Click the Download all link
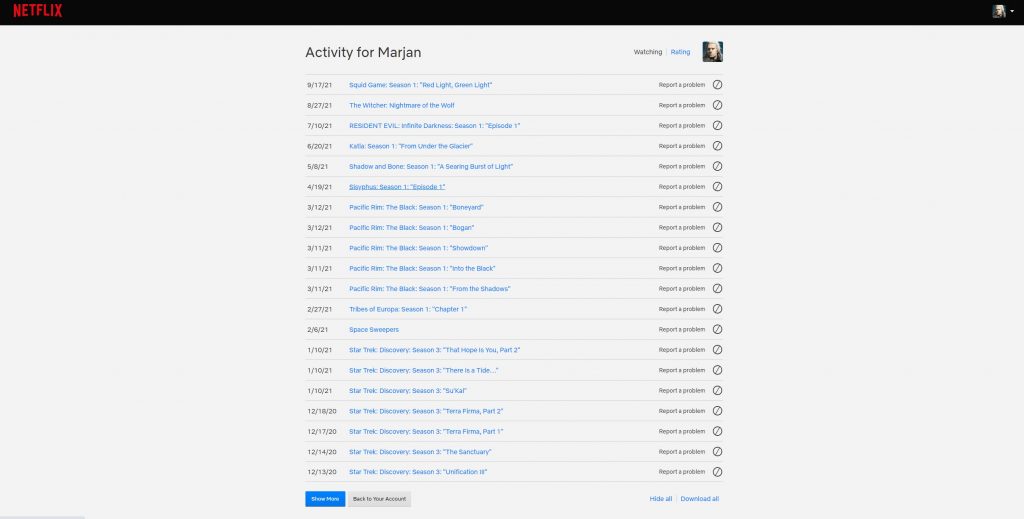The height and width of the screenshot is (519, 1024). (700, 498)
